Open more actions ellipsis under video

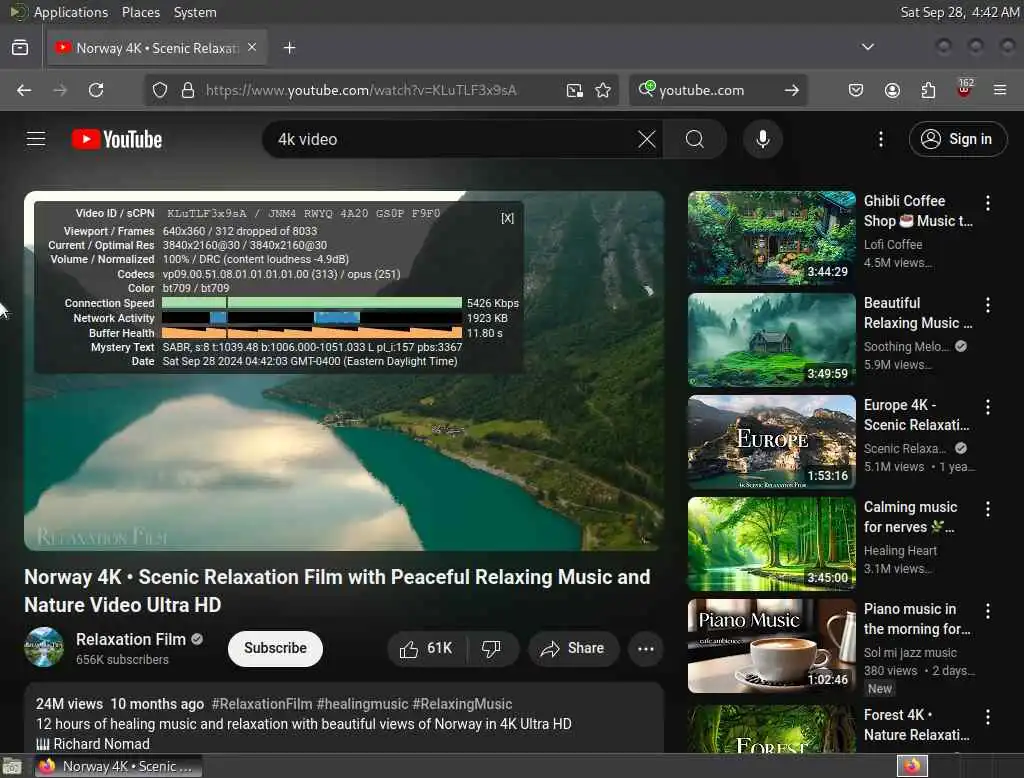(x=646, y=649)
